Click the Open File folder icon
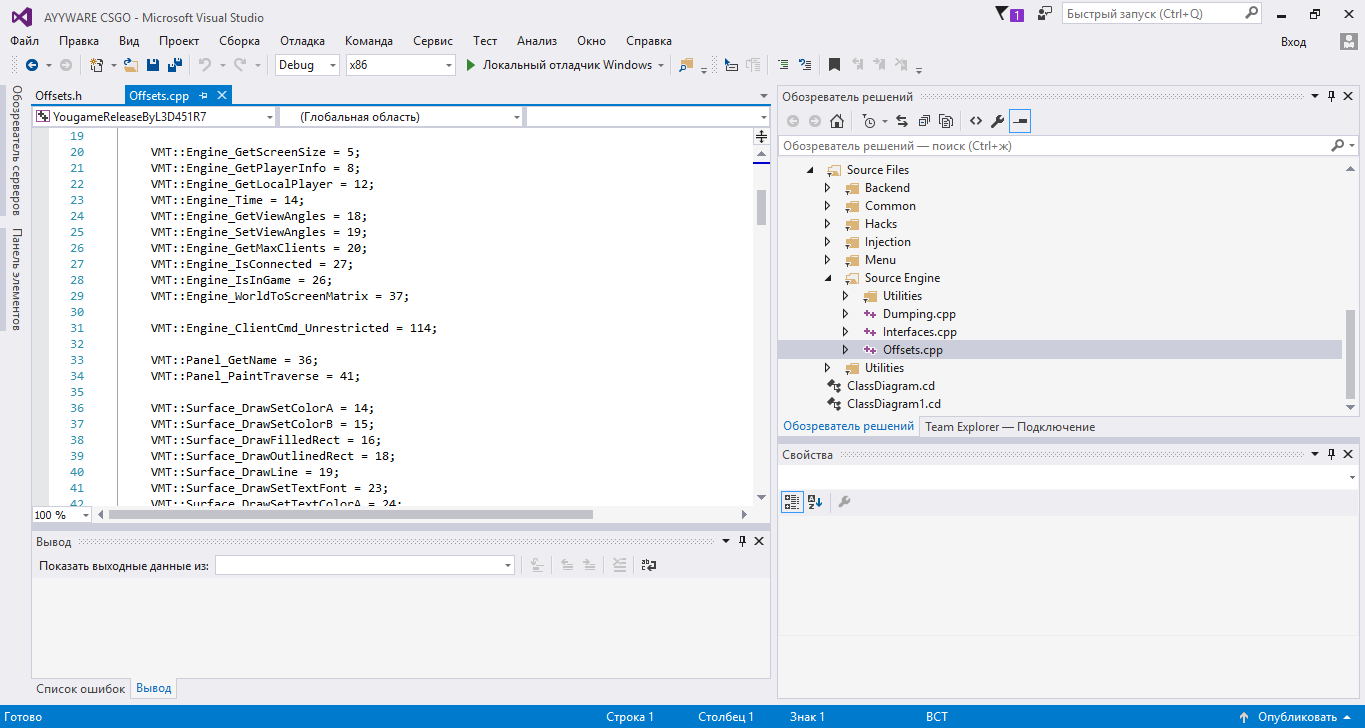1365x728 pixels. coord(130,65)
